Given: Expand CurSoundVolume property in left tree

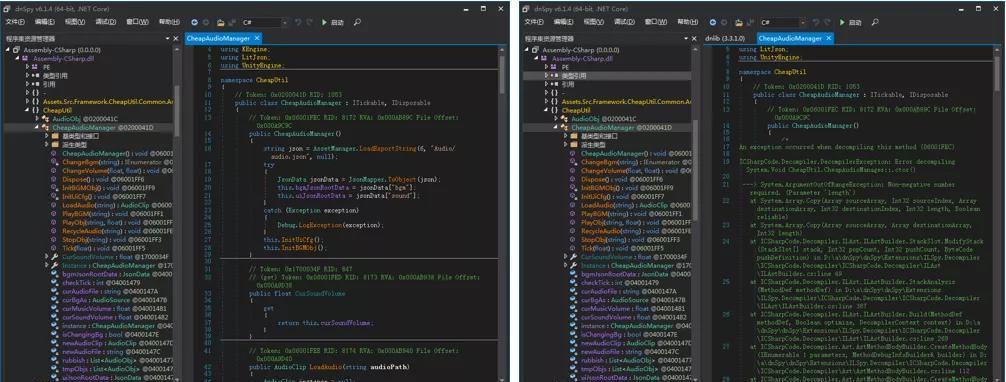Looking at the screenshot, I should coord(47,256).
